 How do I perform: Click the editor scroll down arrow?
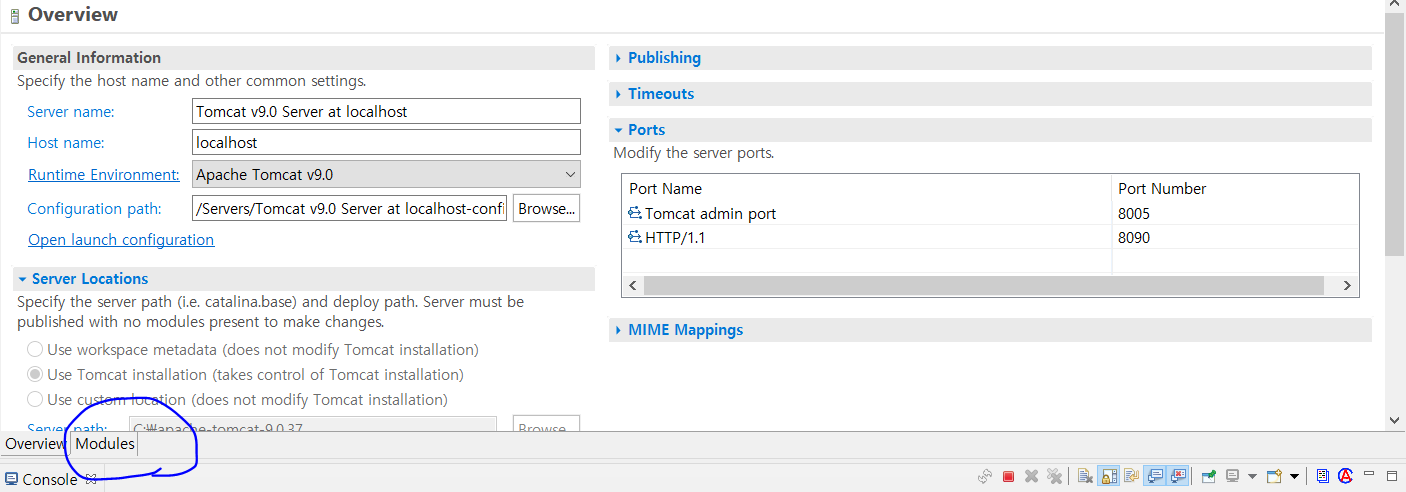pos(1395,421)
